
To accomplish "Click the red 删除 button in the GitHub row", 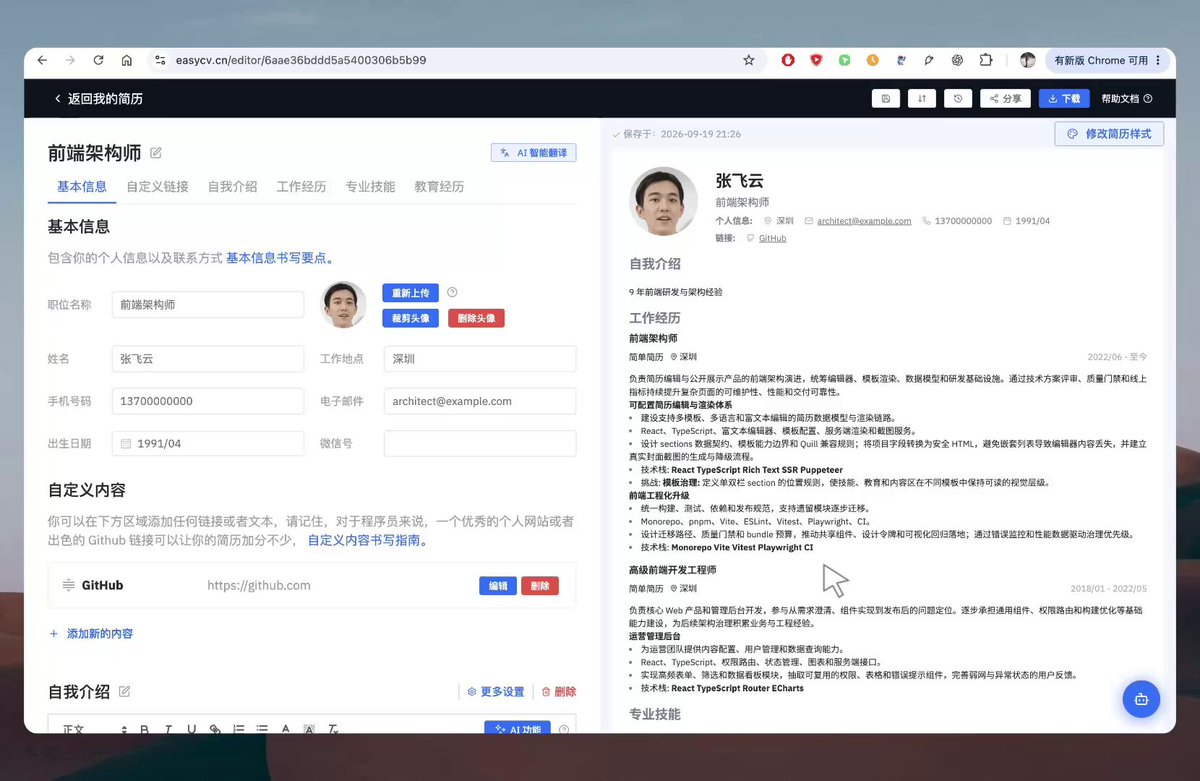I will pos(540,586).
